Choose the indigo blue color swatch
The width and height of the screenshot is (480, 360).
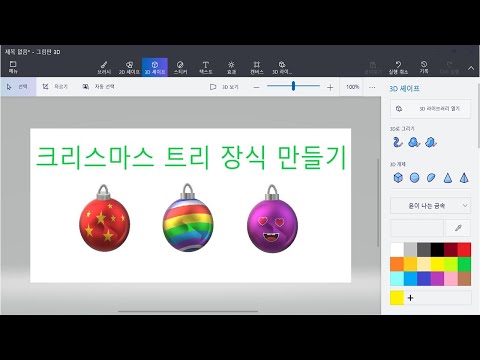click(424, 278)
